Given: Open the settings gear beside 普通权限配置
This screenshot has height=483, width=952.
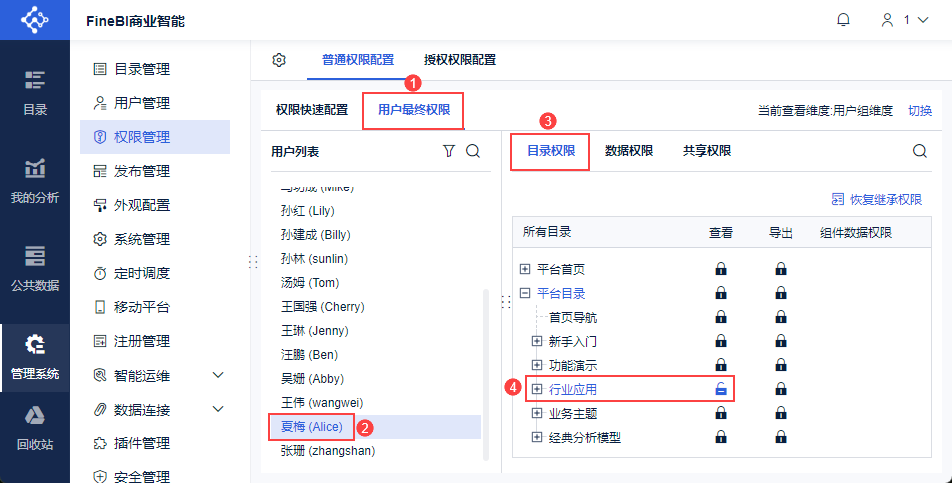Looking at the screenshot, I should [x=279, y=60].
